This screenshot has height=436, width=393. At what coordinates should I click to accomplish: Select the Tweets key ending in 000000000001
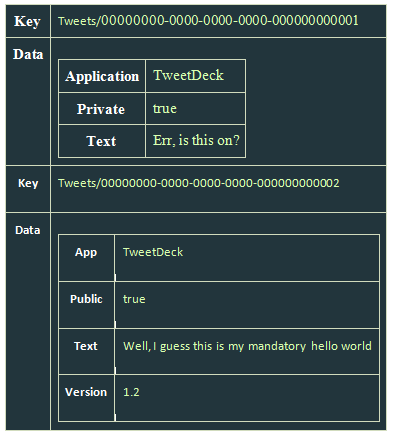[208, 21]
